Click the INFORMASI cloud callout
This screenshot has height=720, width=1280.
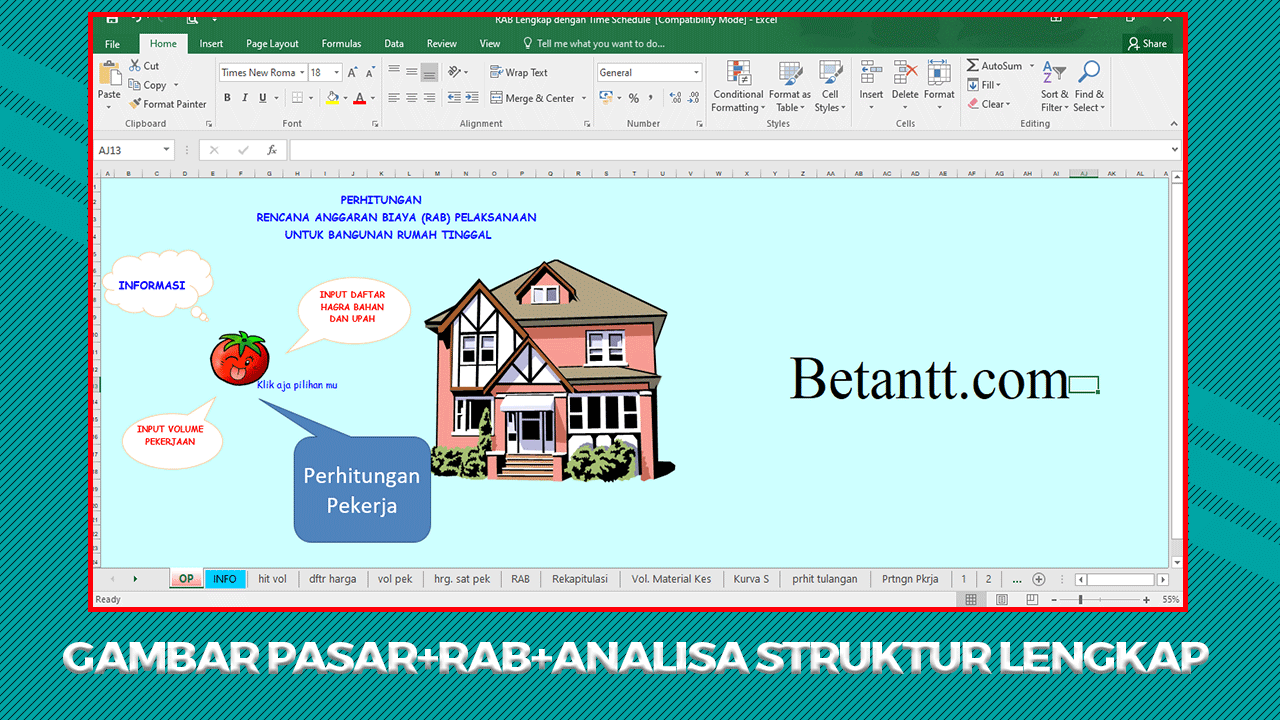click(156, 283)
